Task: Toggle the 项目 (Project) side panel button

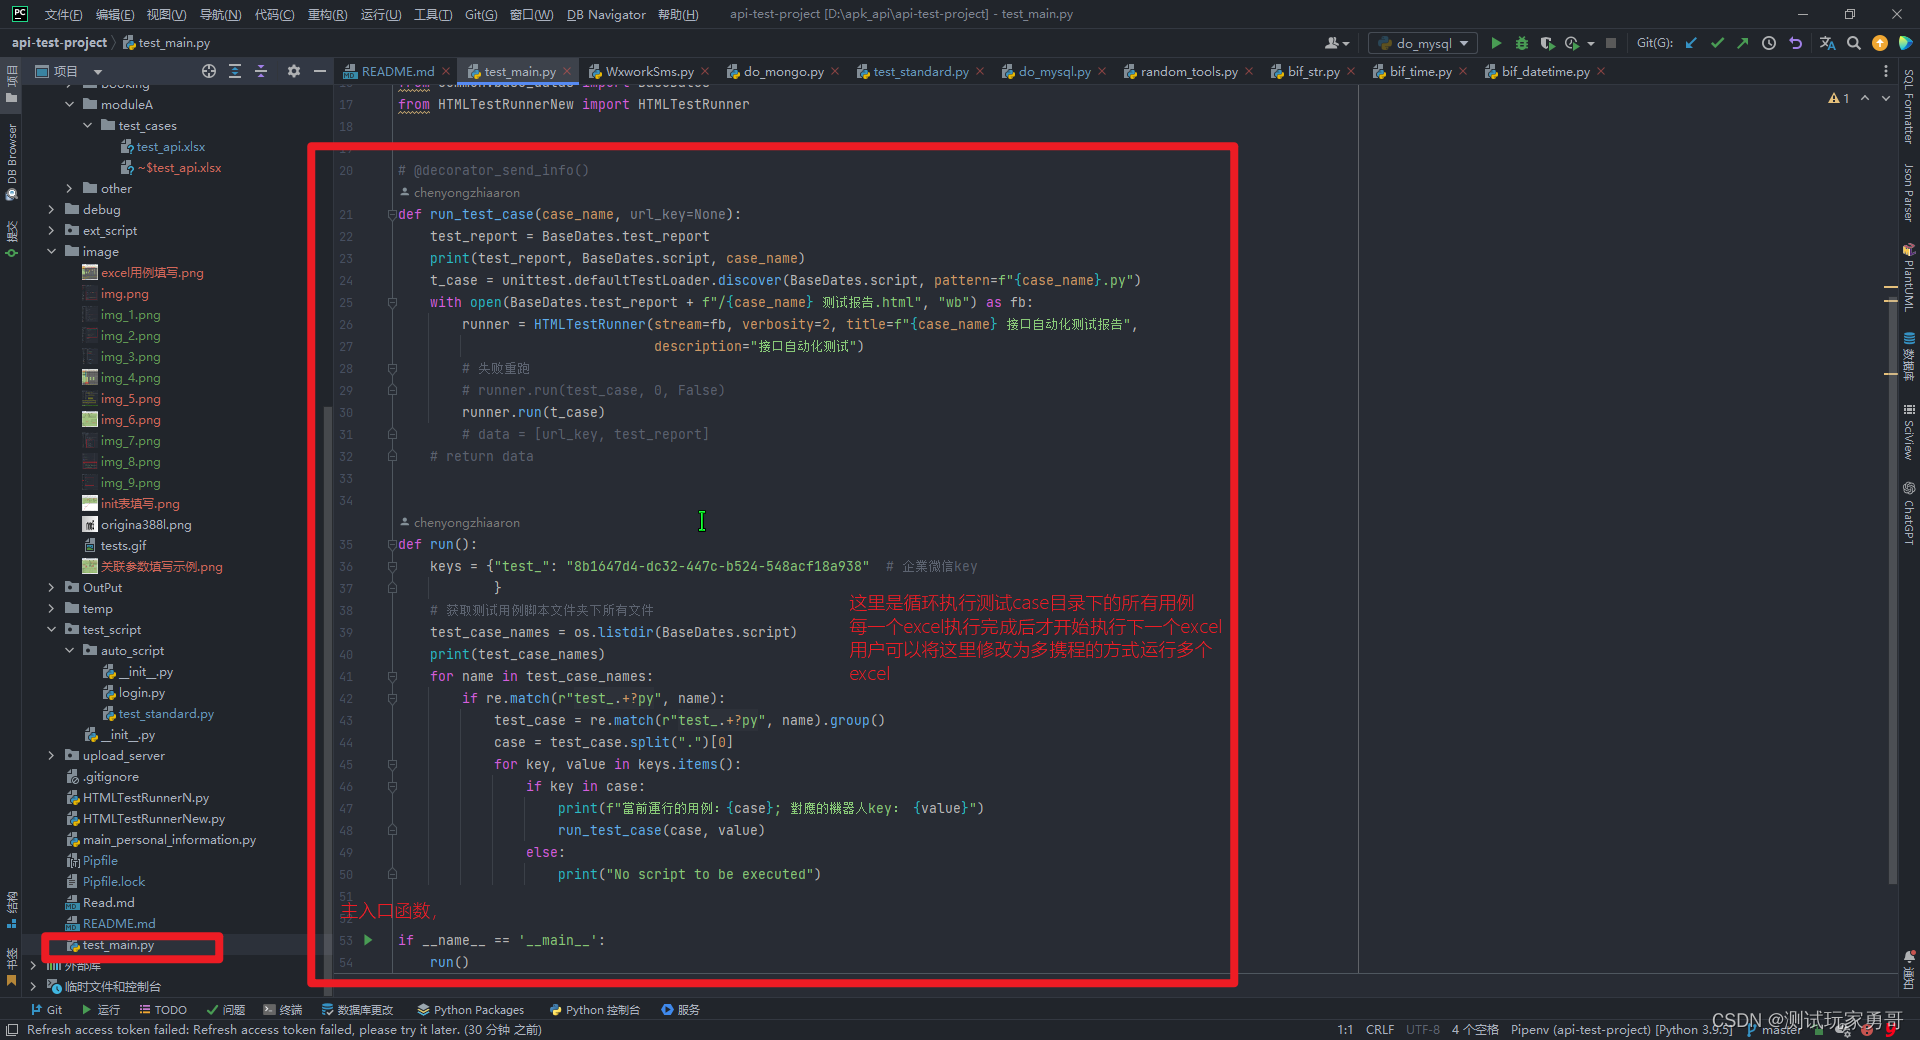Action: coord(12,84)
